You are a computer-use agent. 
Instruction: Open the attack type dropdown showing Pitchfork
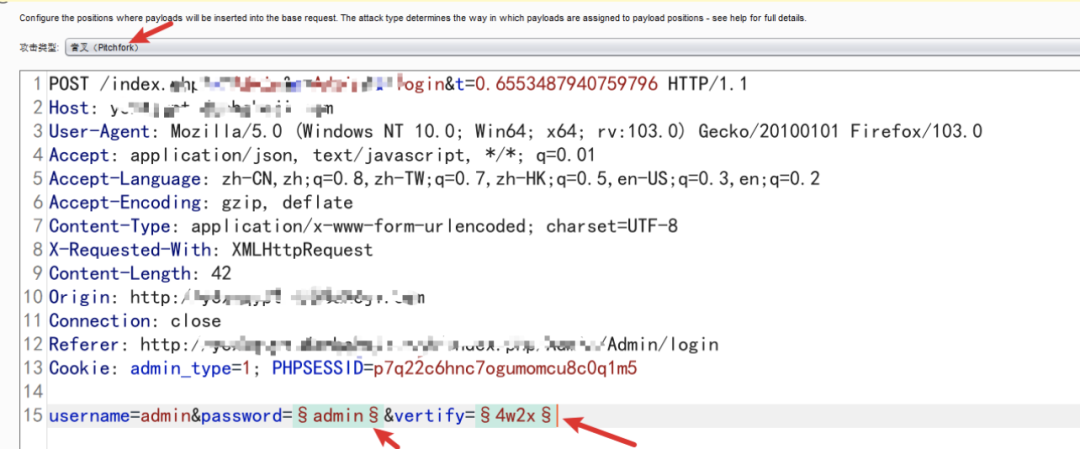[x=572, y=48]
